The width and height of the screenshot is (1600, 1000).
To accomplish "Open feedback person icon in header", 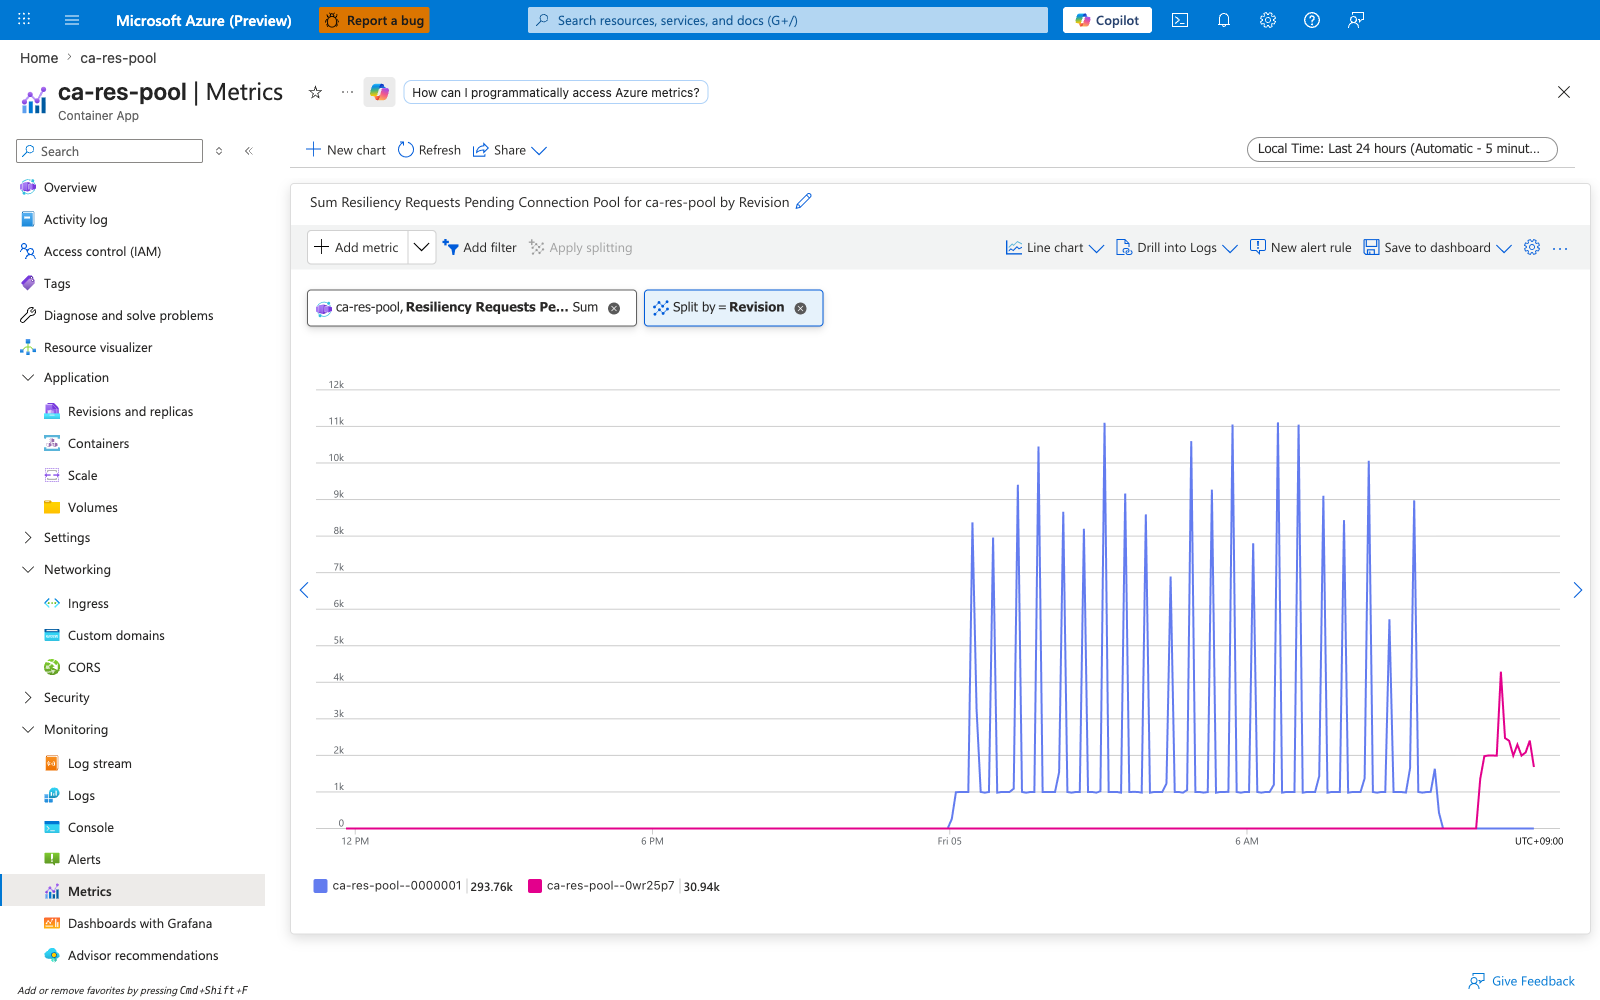I will pyautogui.click(x=1356, y=20).
